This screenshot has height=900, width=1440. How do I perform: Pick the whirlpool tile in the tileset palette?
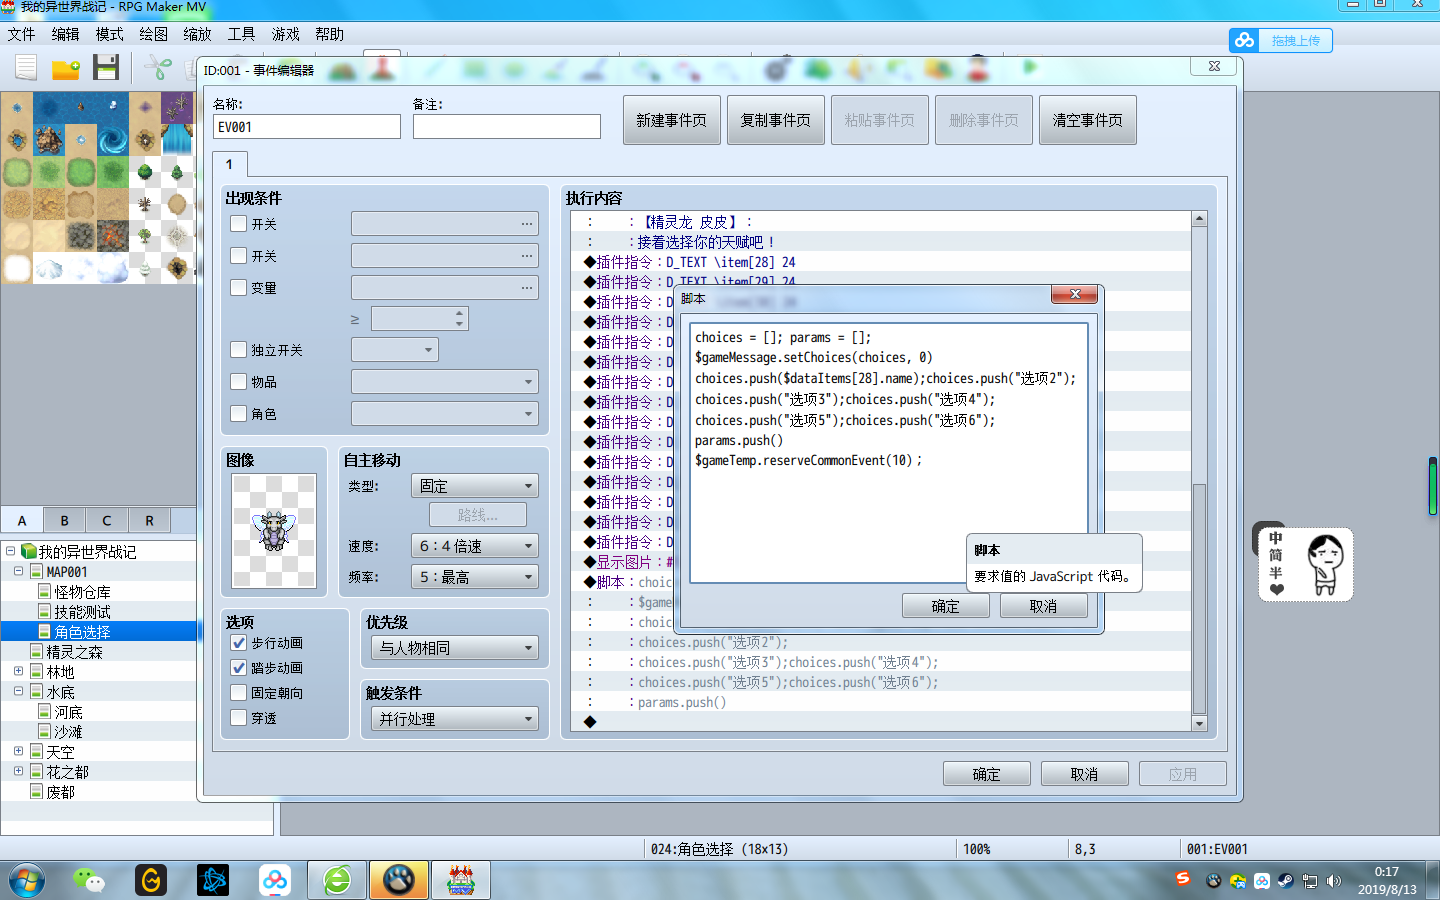(112, 139)
